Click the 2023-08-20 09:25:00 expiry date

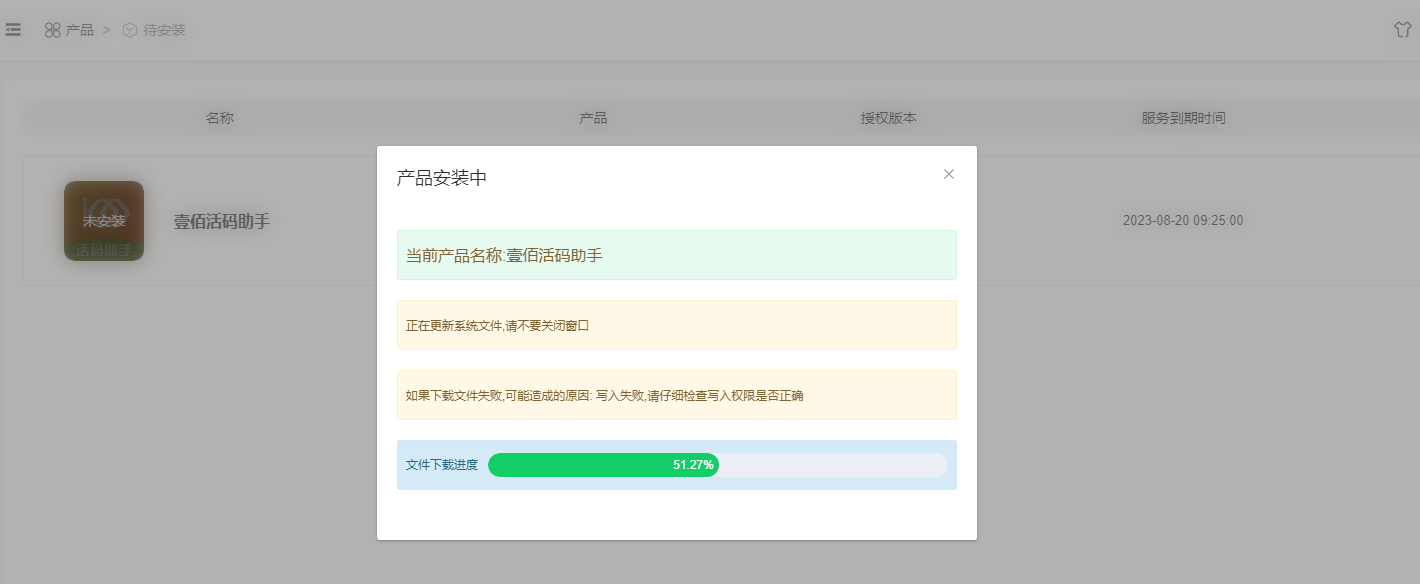pyautogui.click(x=1183, y=221)
